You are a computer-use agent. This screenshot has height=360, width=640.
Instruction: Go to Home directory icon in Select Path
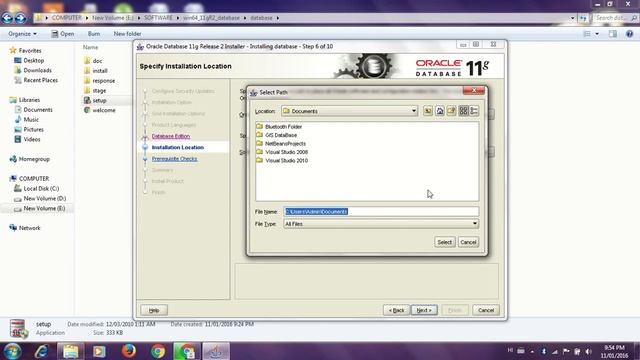click(440, 111)
